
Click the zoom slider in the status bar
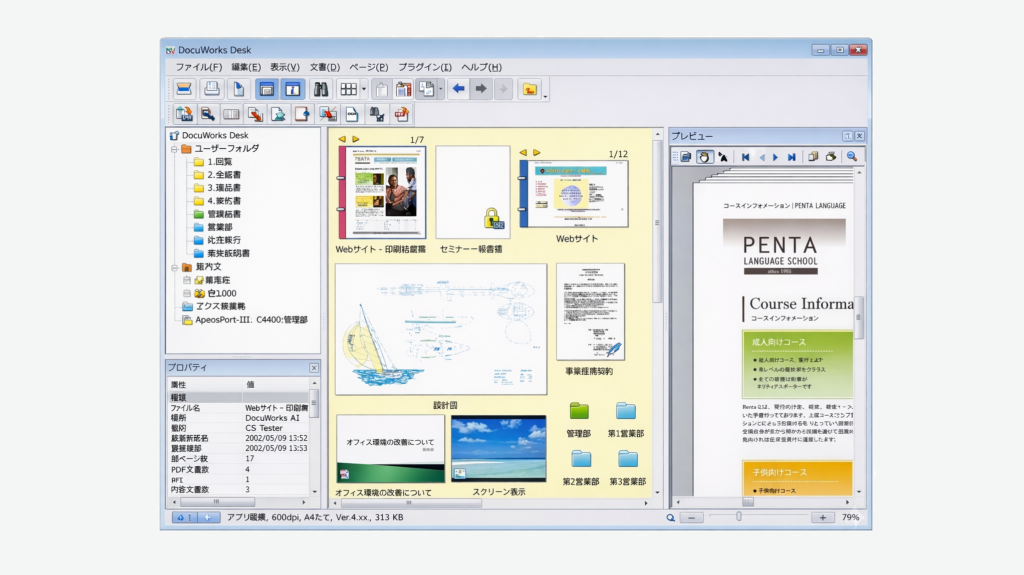click(739, 517)
